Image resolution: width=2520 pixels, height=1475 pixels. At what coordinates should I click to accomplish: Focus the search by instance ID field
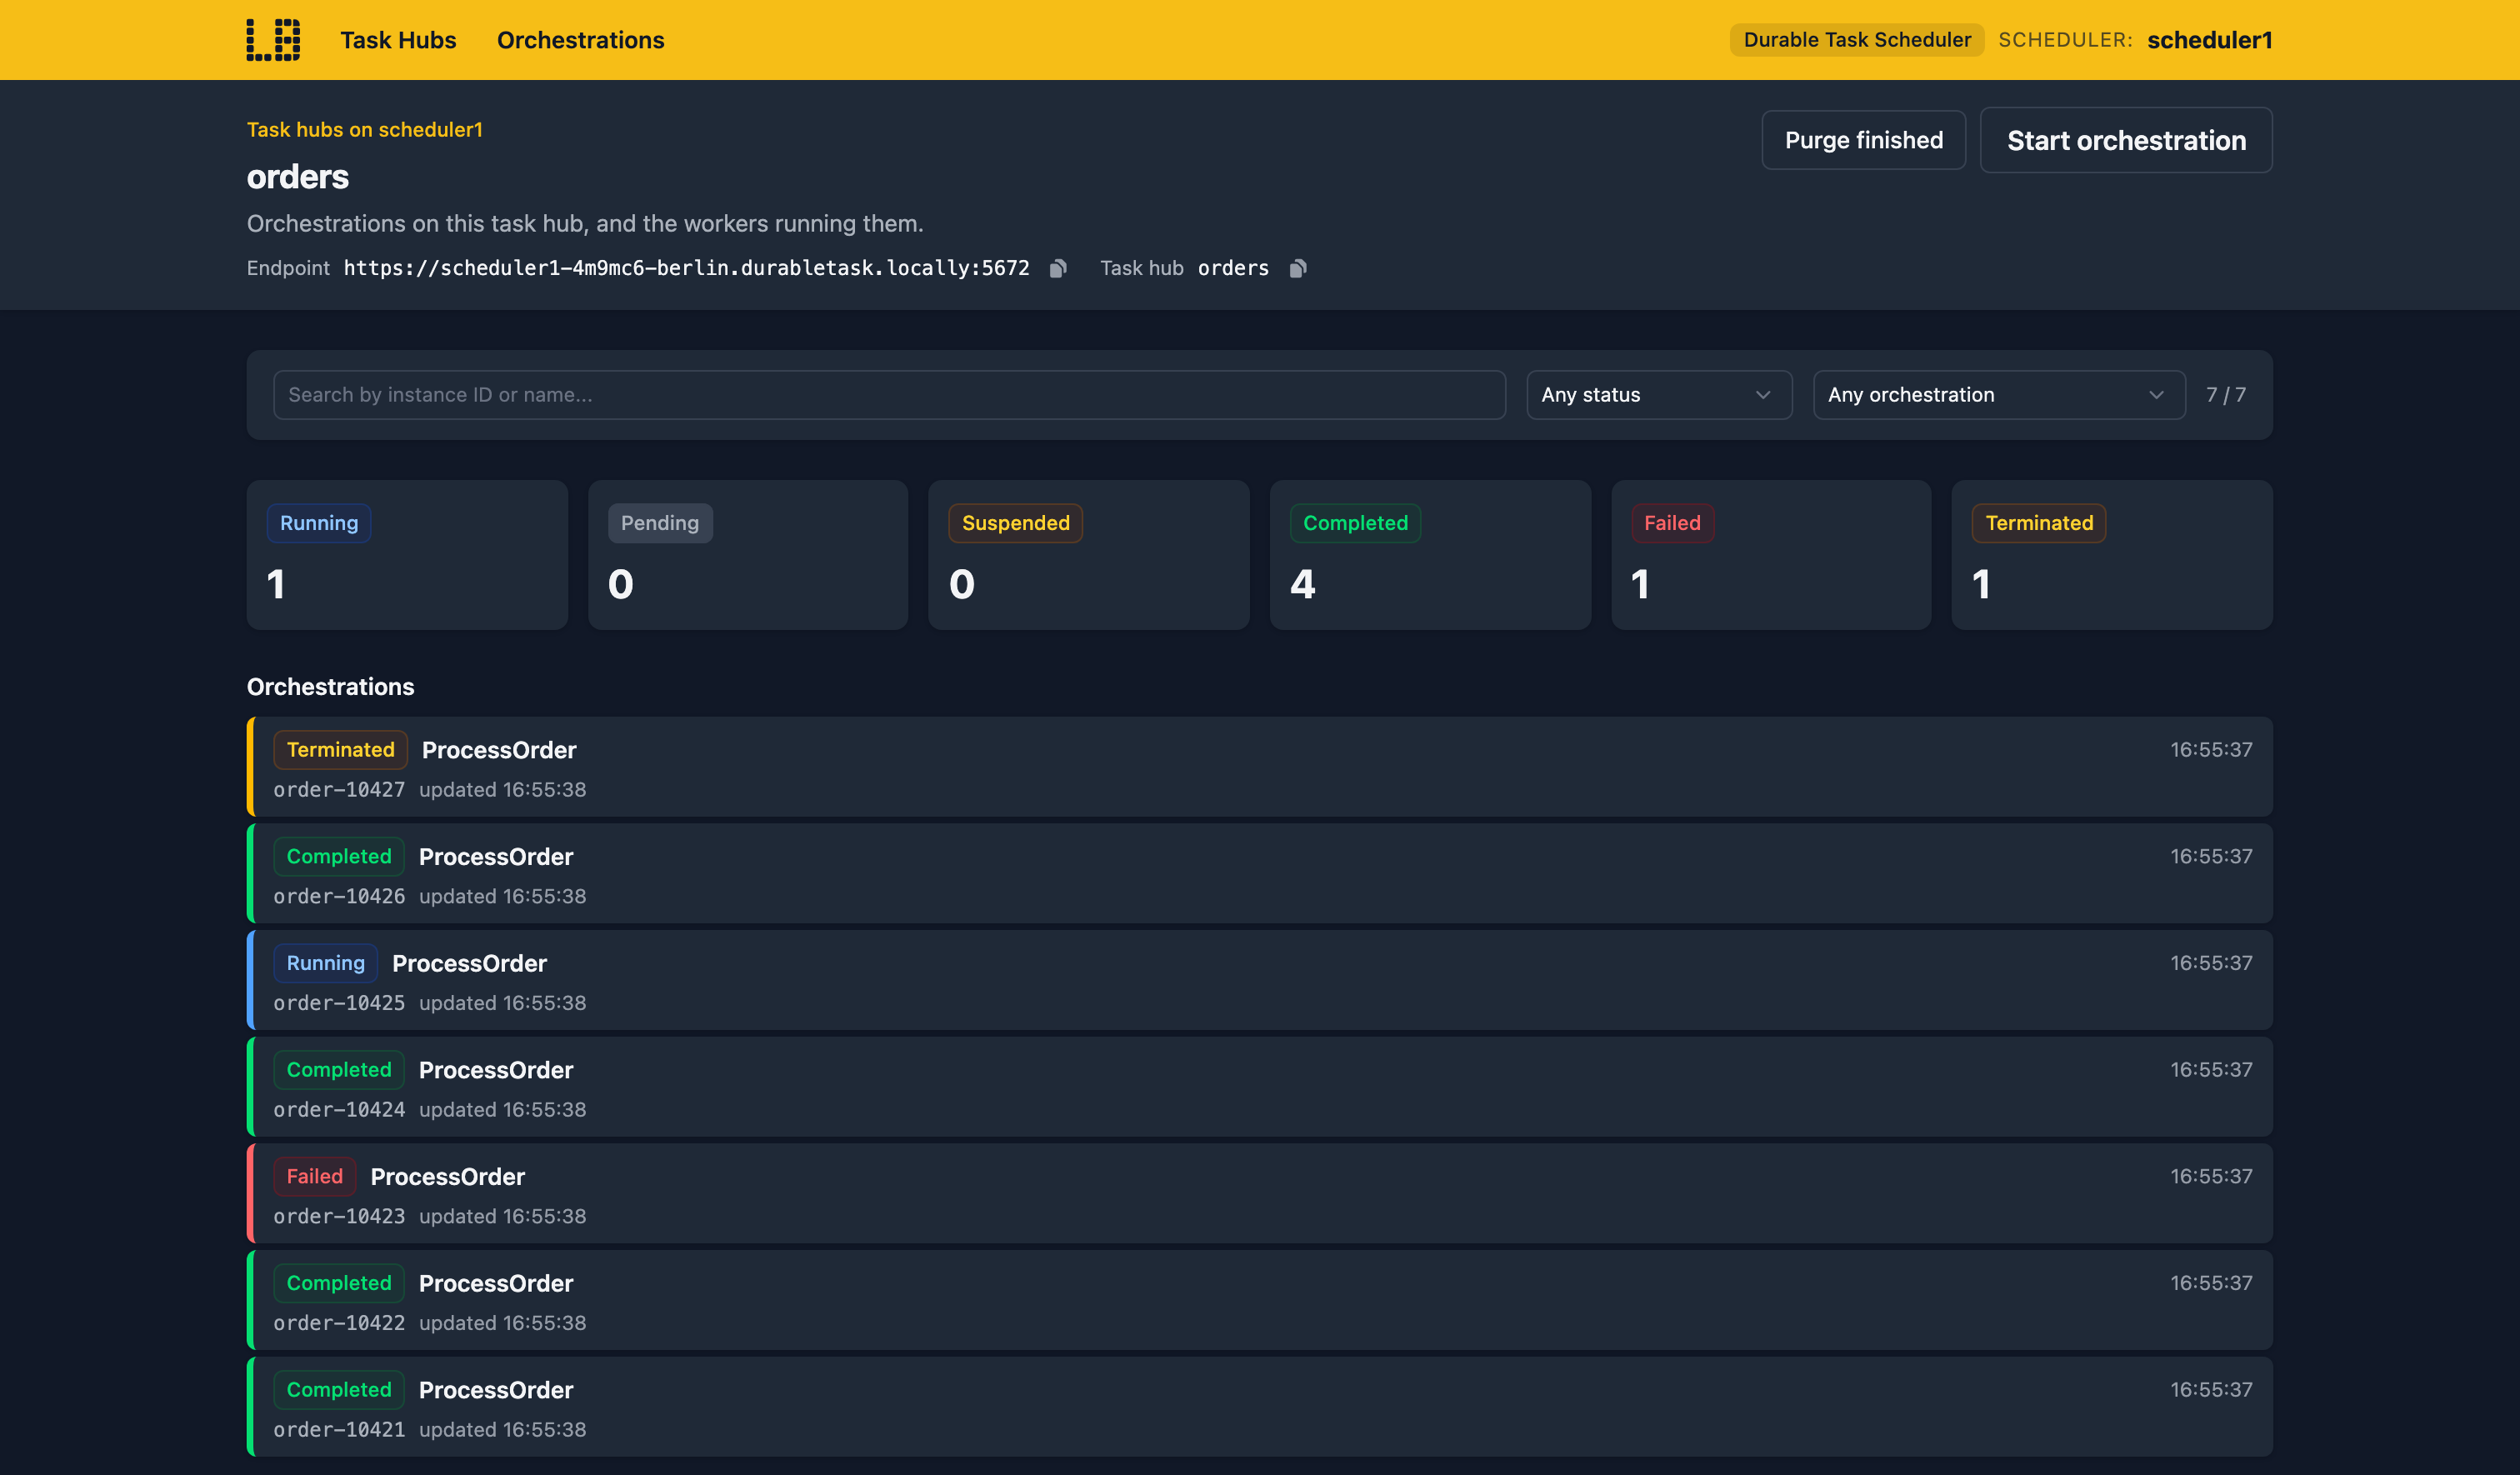pyautogui.click(x=889, y=395)
